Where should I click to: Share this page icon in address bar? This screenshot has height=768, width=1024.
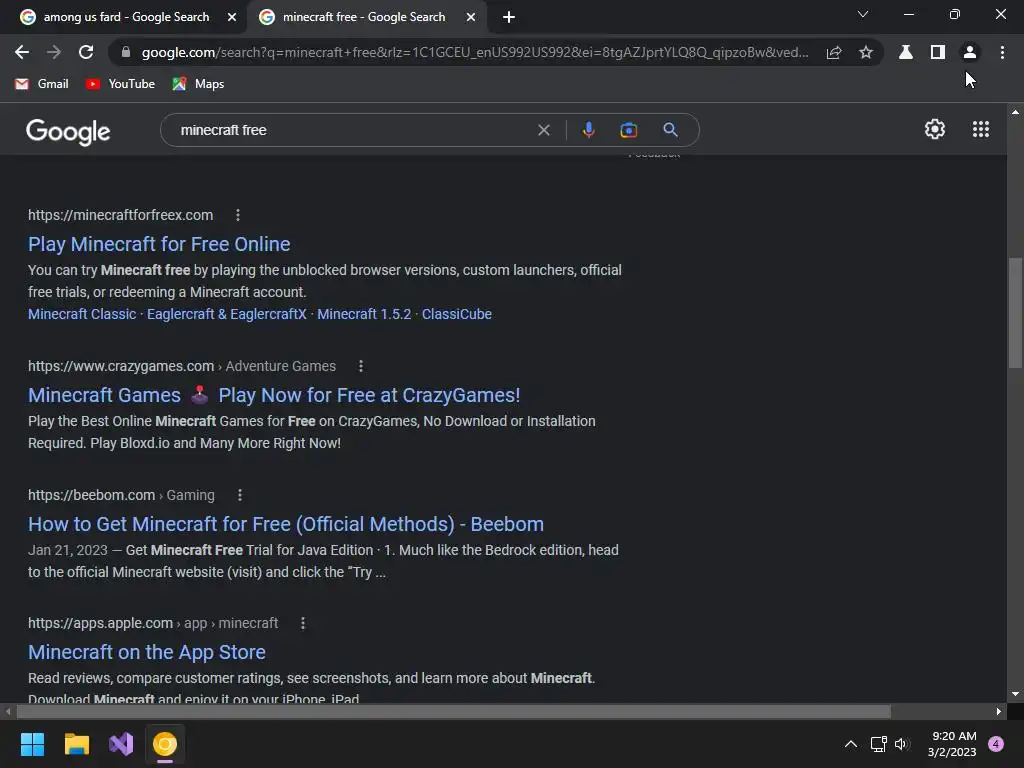click(834, 52)
